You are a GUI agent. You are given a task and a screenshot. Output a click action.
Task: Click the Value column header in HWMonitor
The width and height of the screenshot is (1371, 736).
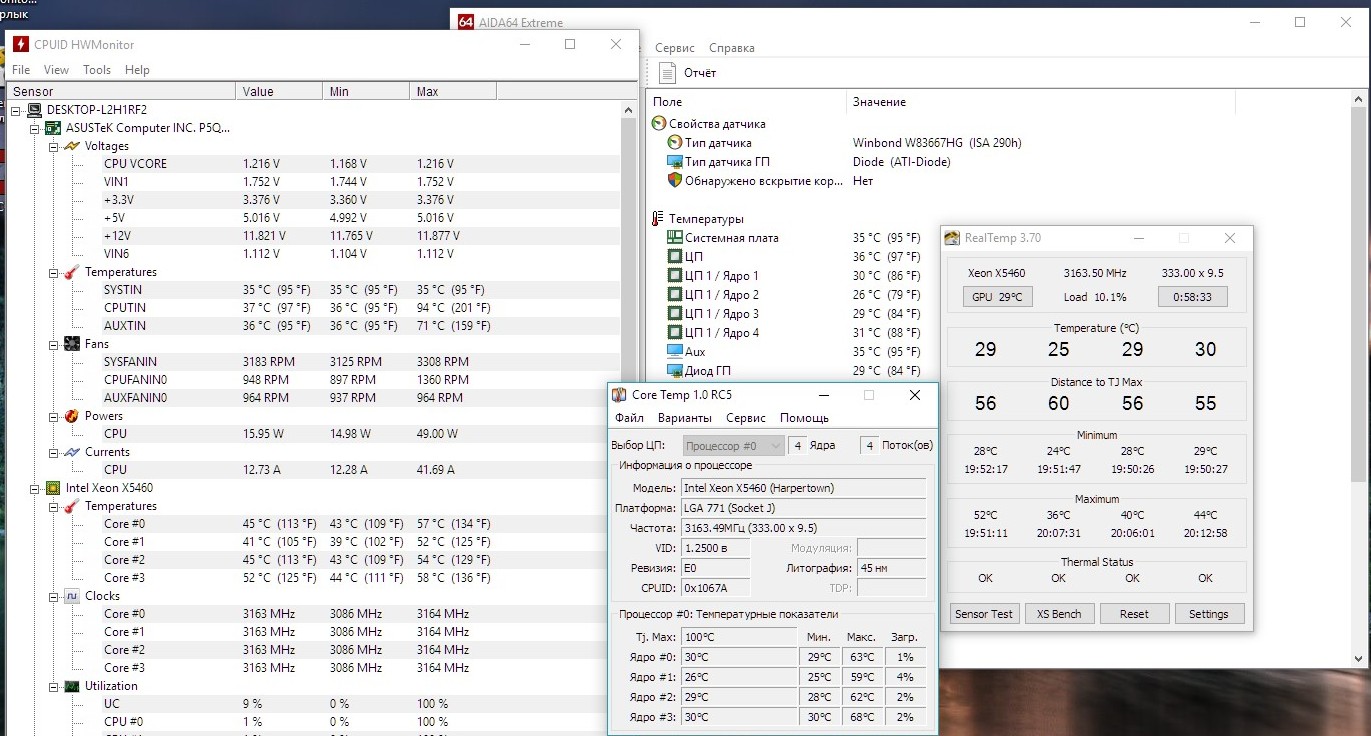pyautogui.click(x=280, y=92)
